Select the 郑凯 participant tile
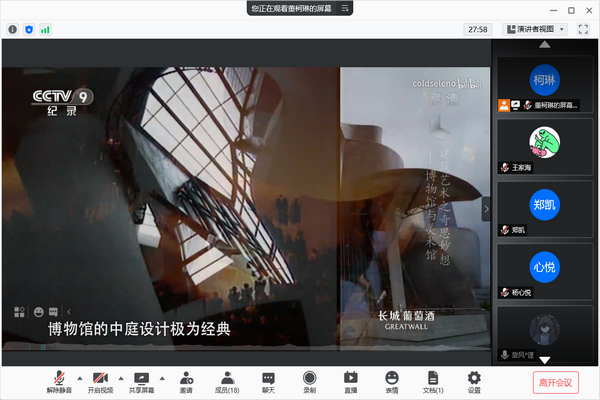 coord(545,209)
